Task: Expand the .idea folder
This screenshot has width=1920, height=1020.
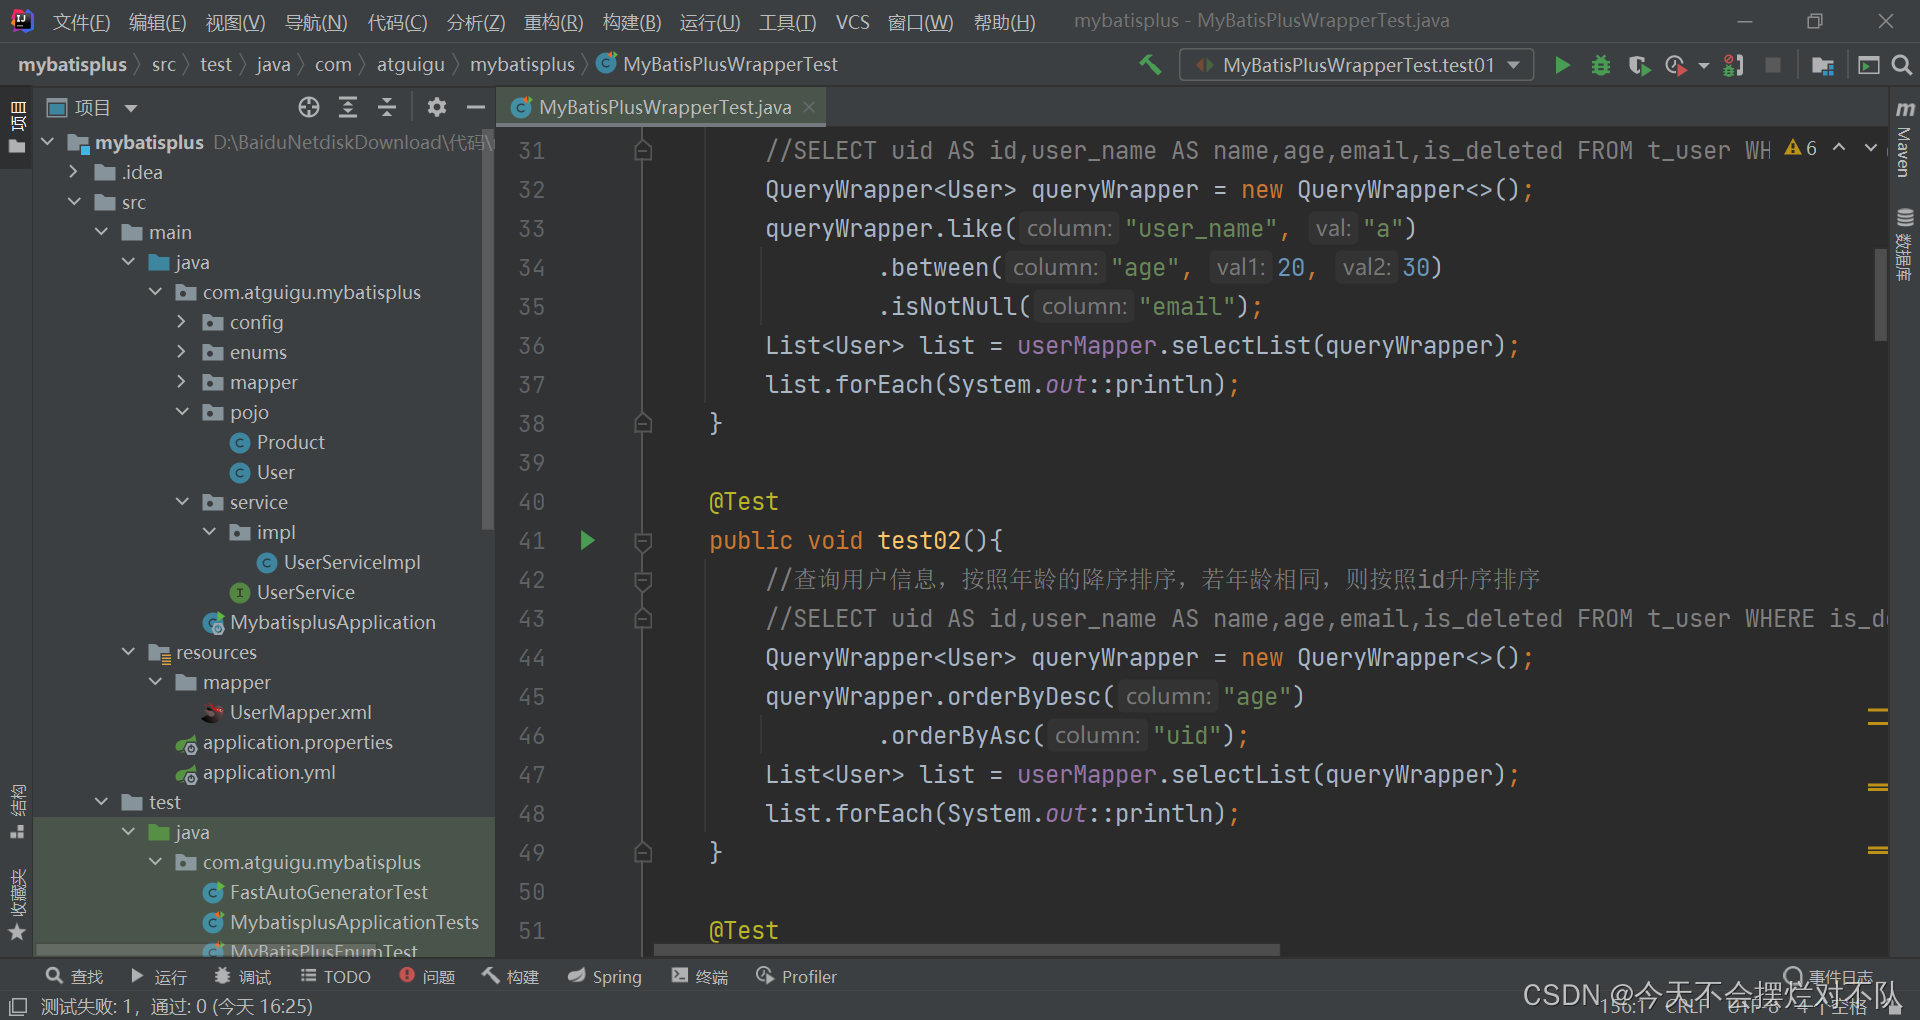Action: click(x=74, y=172)
